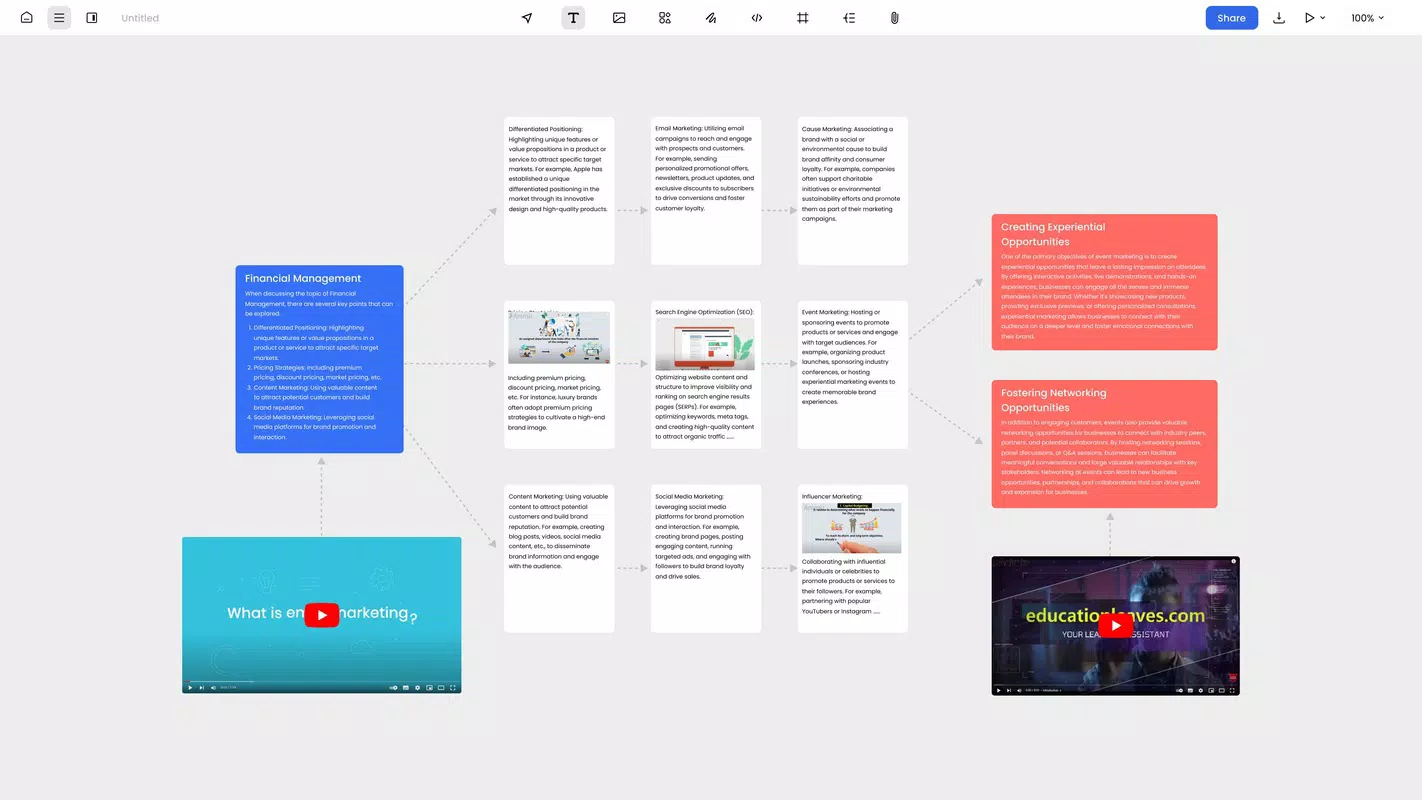Image resolution: width=1422 pixels, height=800 pixels.
Task: Select the Event Marketing card text
Action: [x=850, y=357]
